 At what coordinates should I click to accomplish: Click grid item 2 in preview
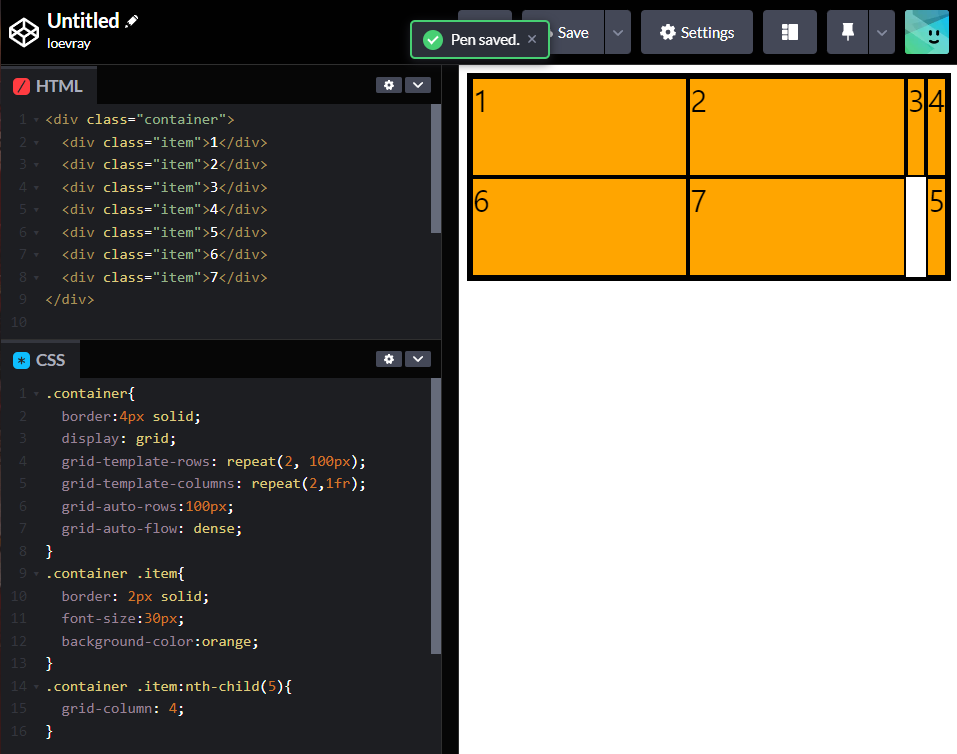pyautogui.click(x=796, y=127)
